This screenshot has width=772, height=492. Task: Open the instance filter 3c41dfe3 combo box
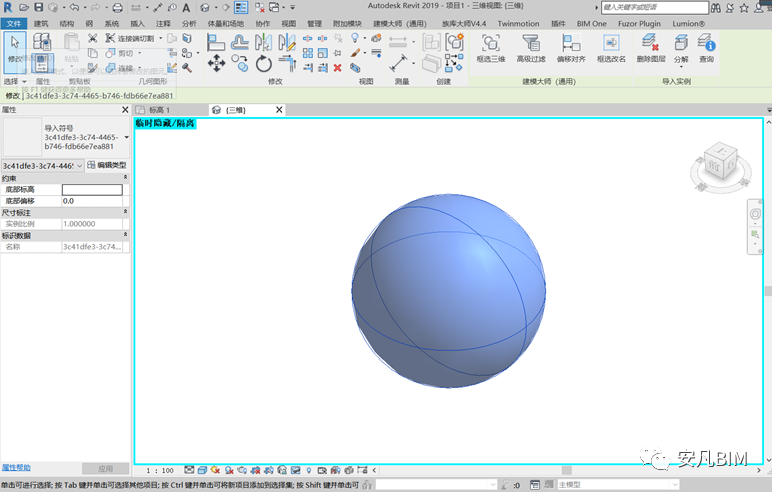tap(41, 165)
